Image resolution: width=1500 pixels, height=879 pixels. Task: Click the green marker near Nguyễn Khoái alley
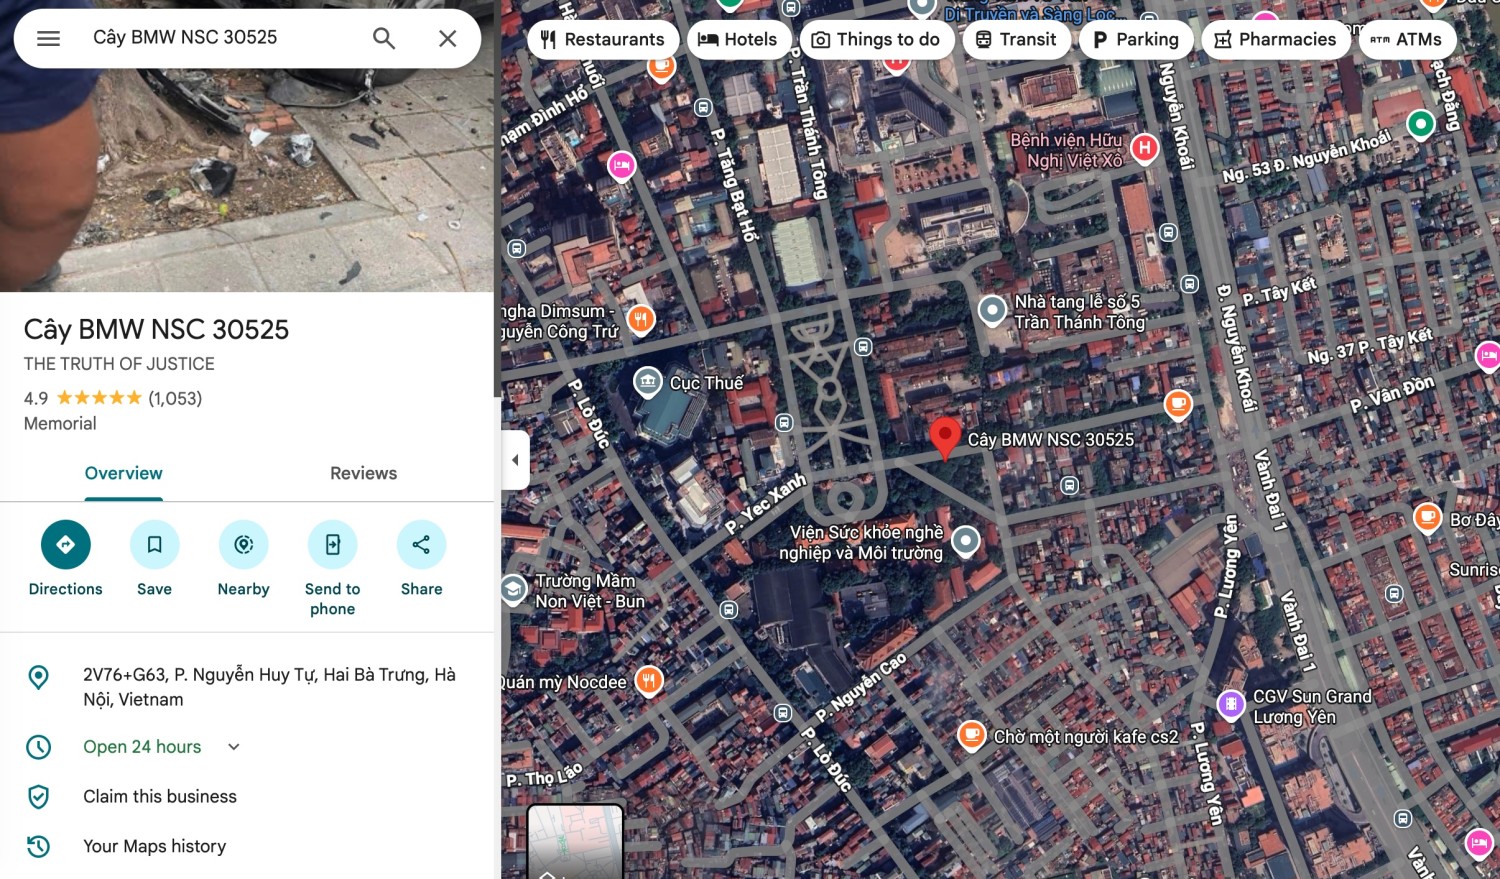(1421, 123)
